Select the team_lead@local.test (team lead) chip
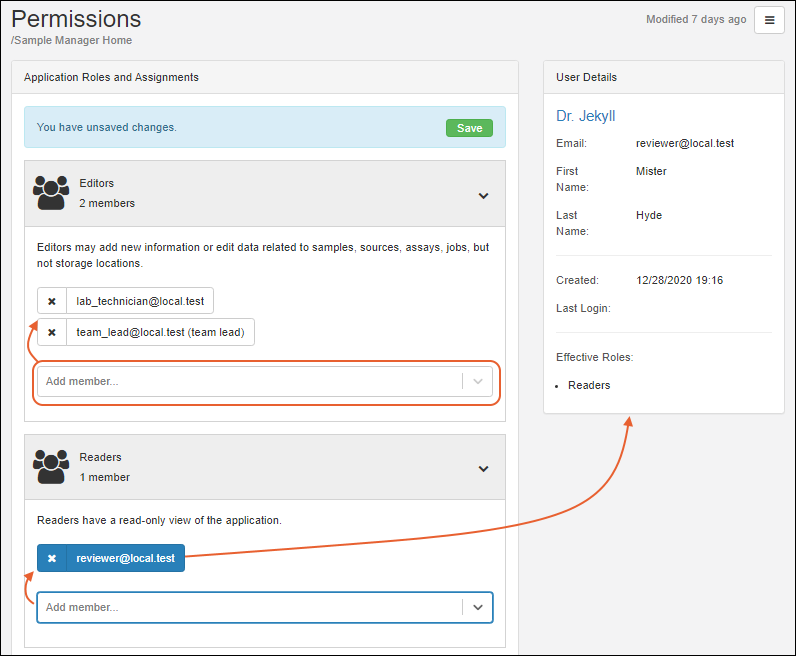Screen dimensions: 796x656 point(160,332)
